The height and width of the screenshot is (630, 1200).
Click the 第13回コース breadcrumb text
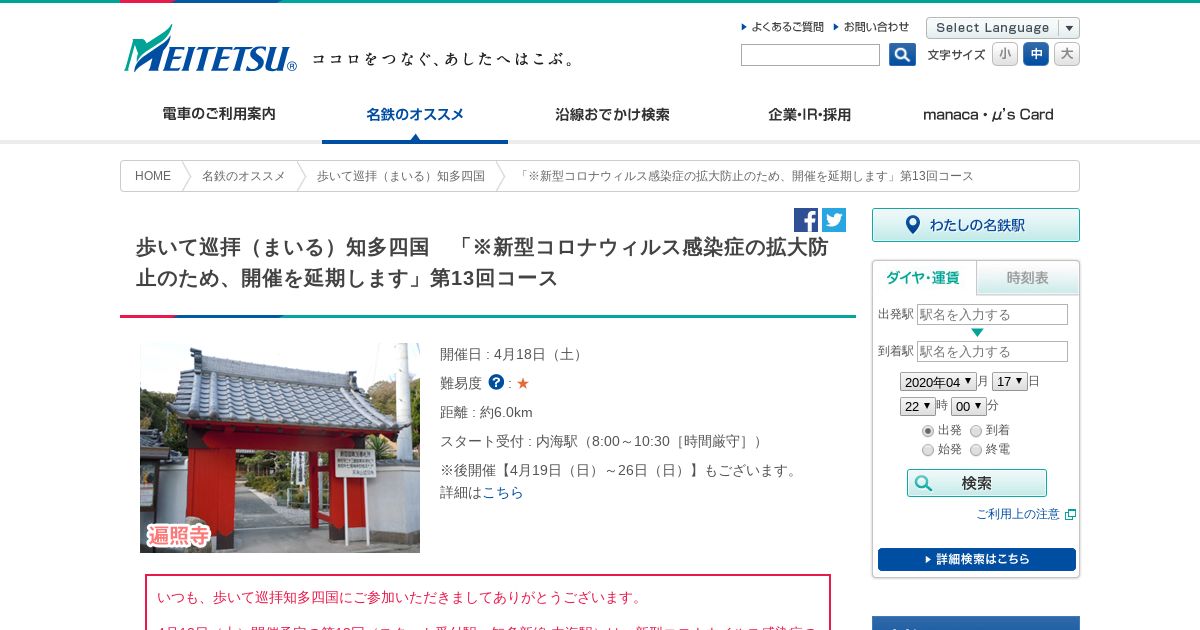[x=936, y=176]
